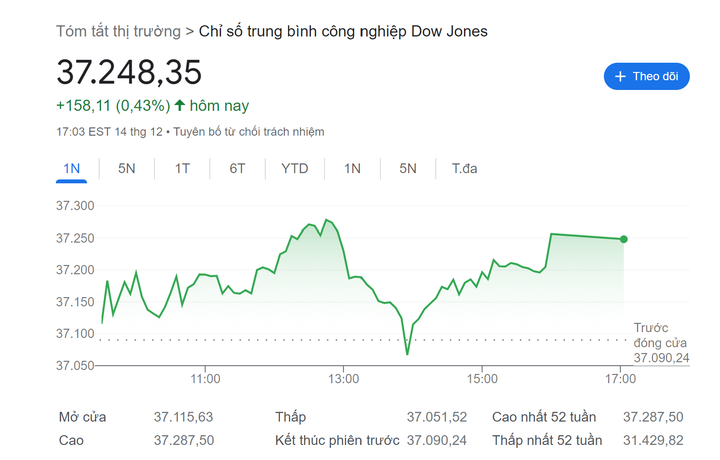Select the 1T one-month range tab
Screen dimensions: 720x460
[182, 168]
